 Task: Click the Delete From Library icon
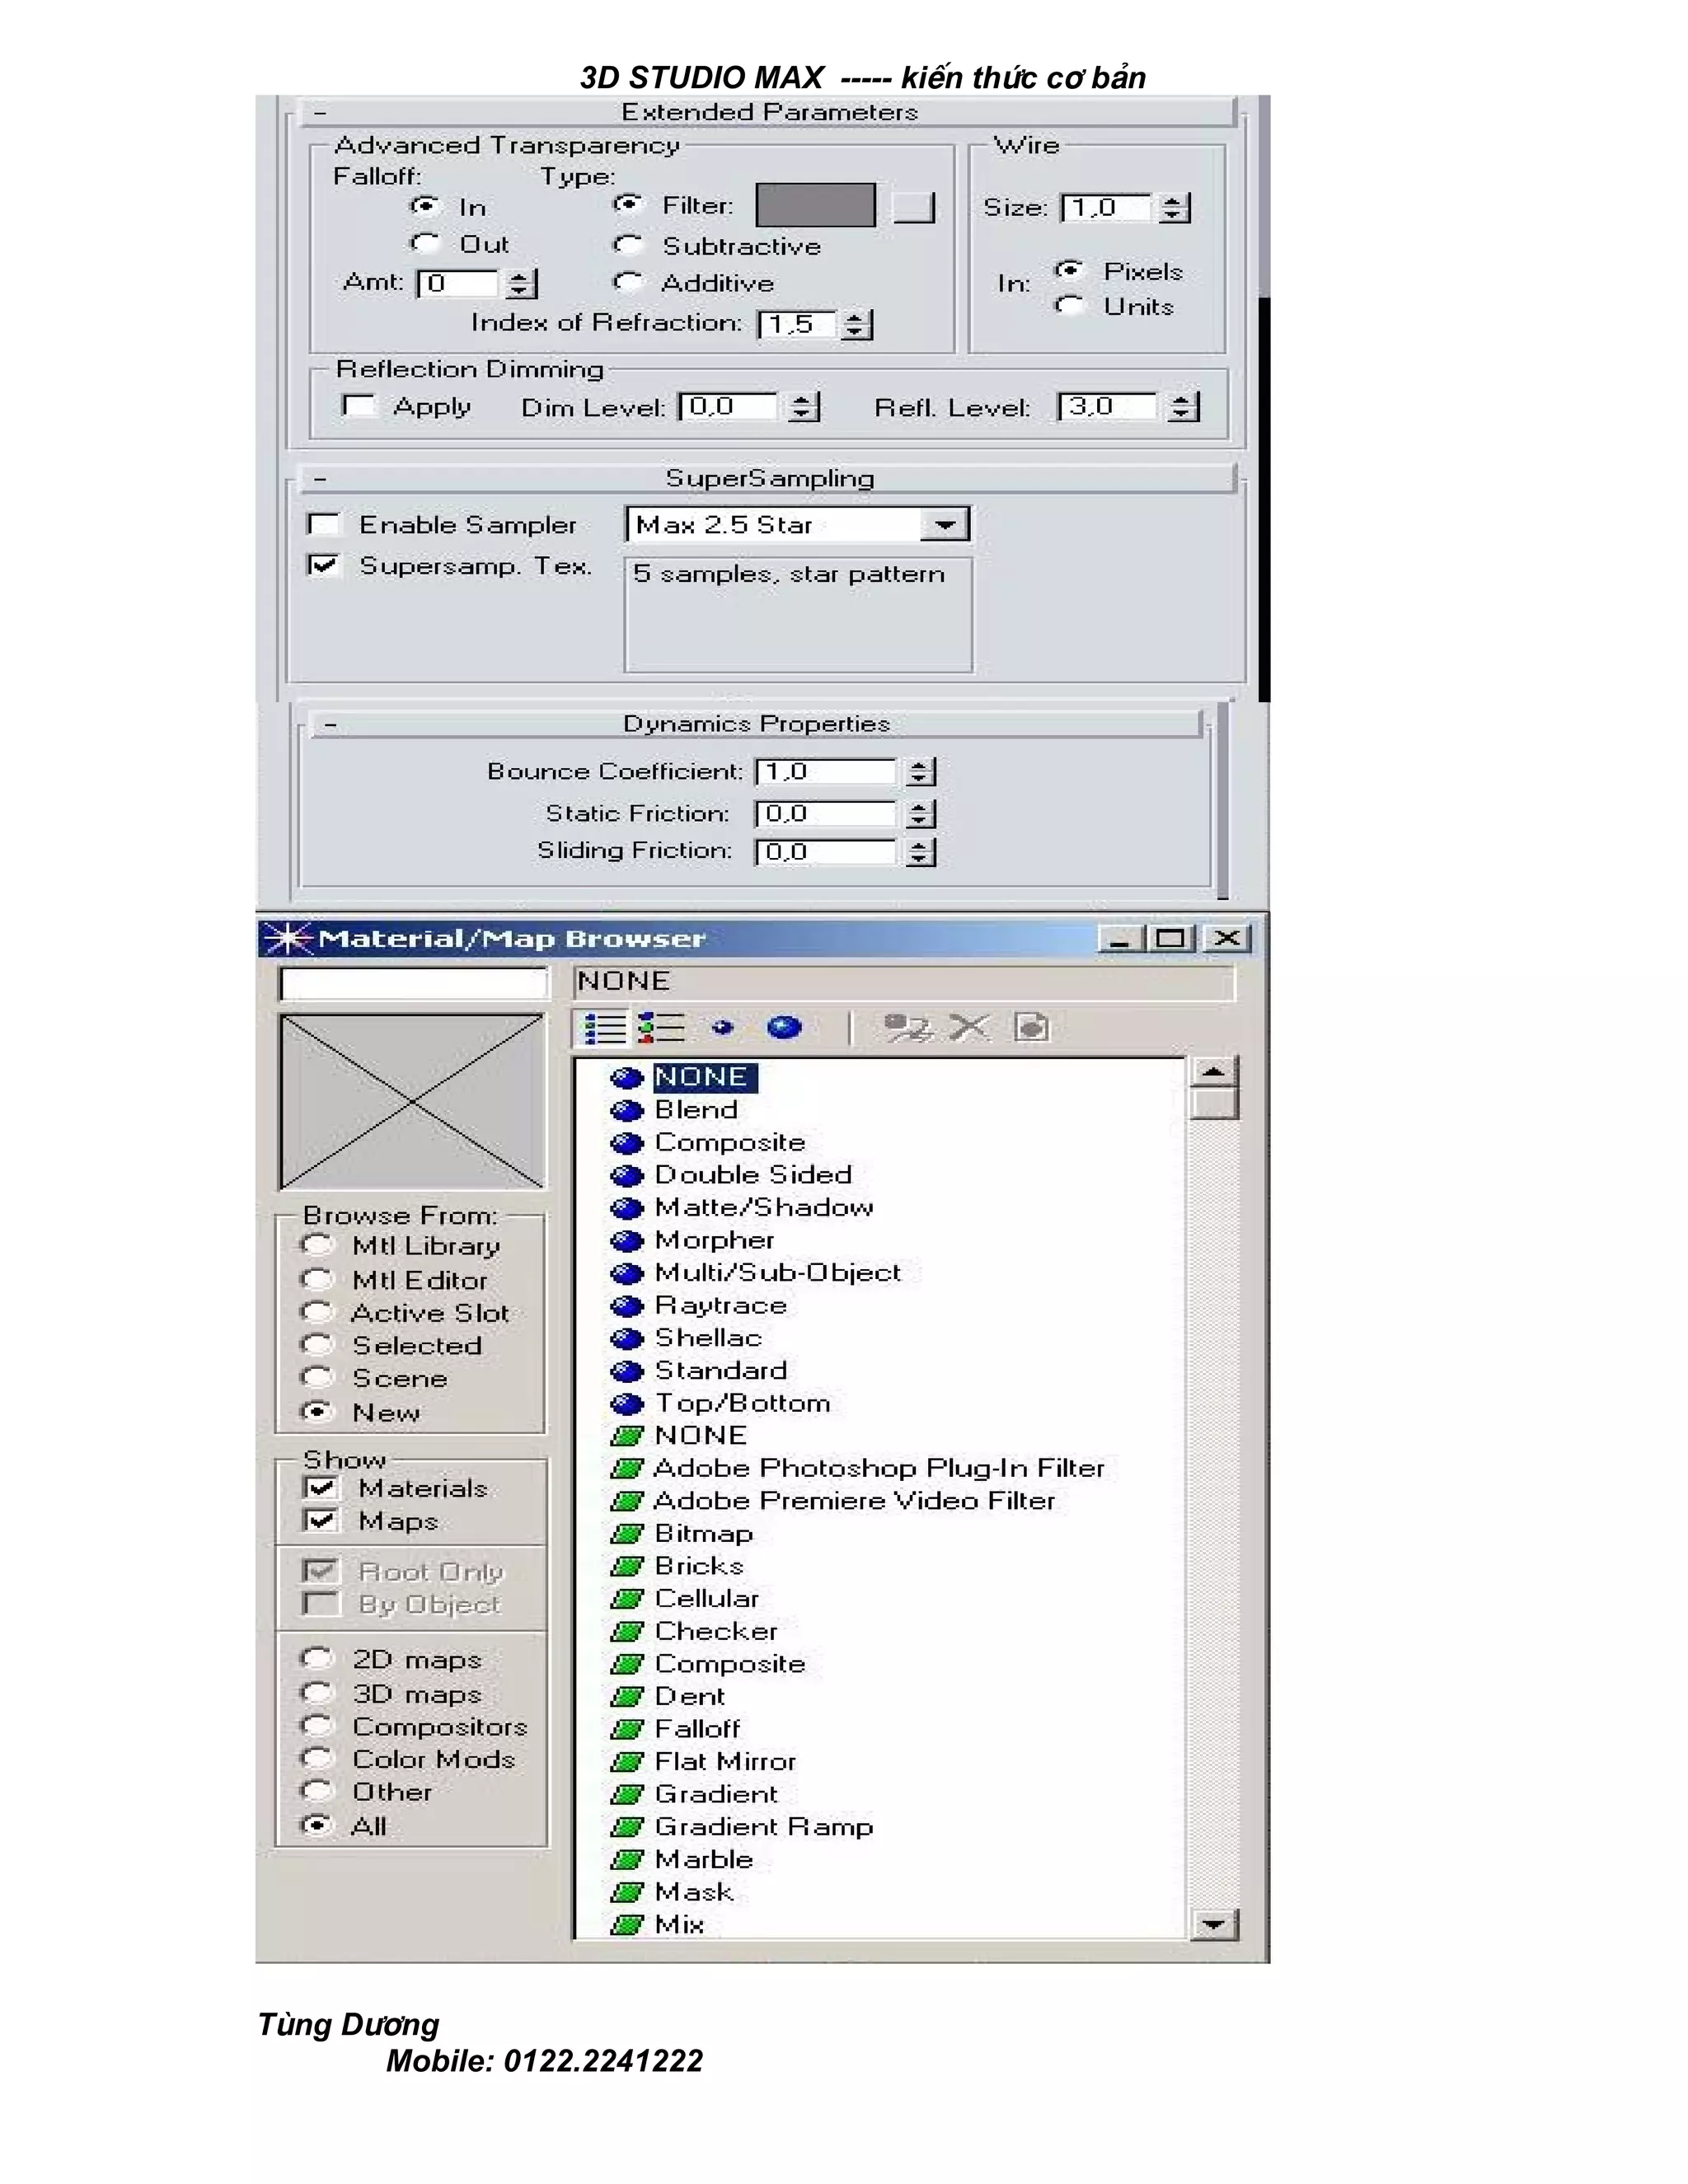[969, 1028]
